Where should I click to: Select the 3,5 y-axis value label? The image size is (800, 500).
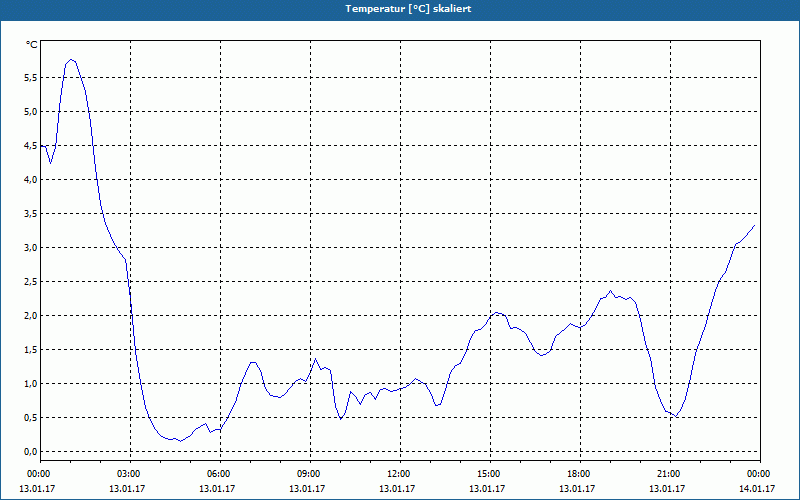point(30,214)
